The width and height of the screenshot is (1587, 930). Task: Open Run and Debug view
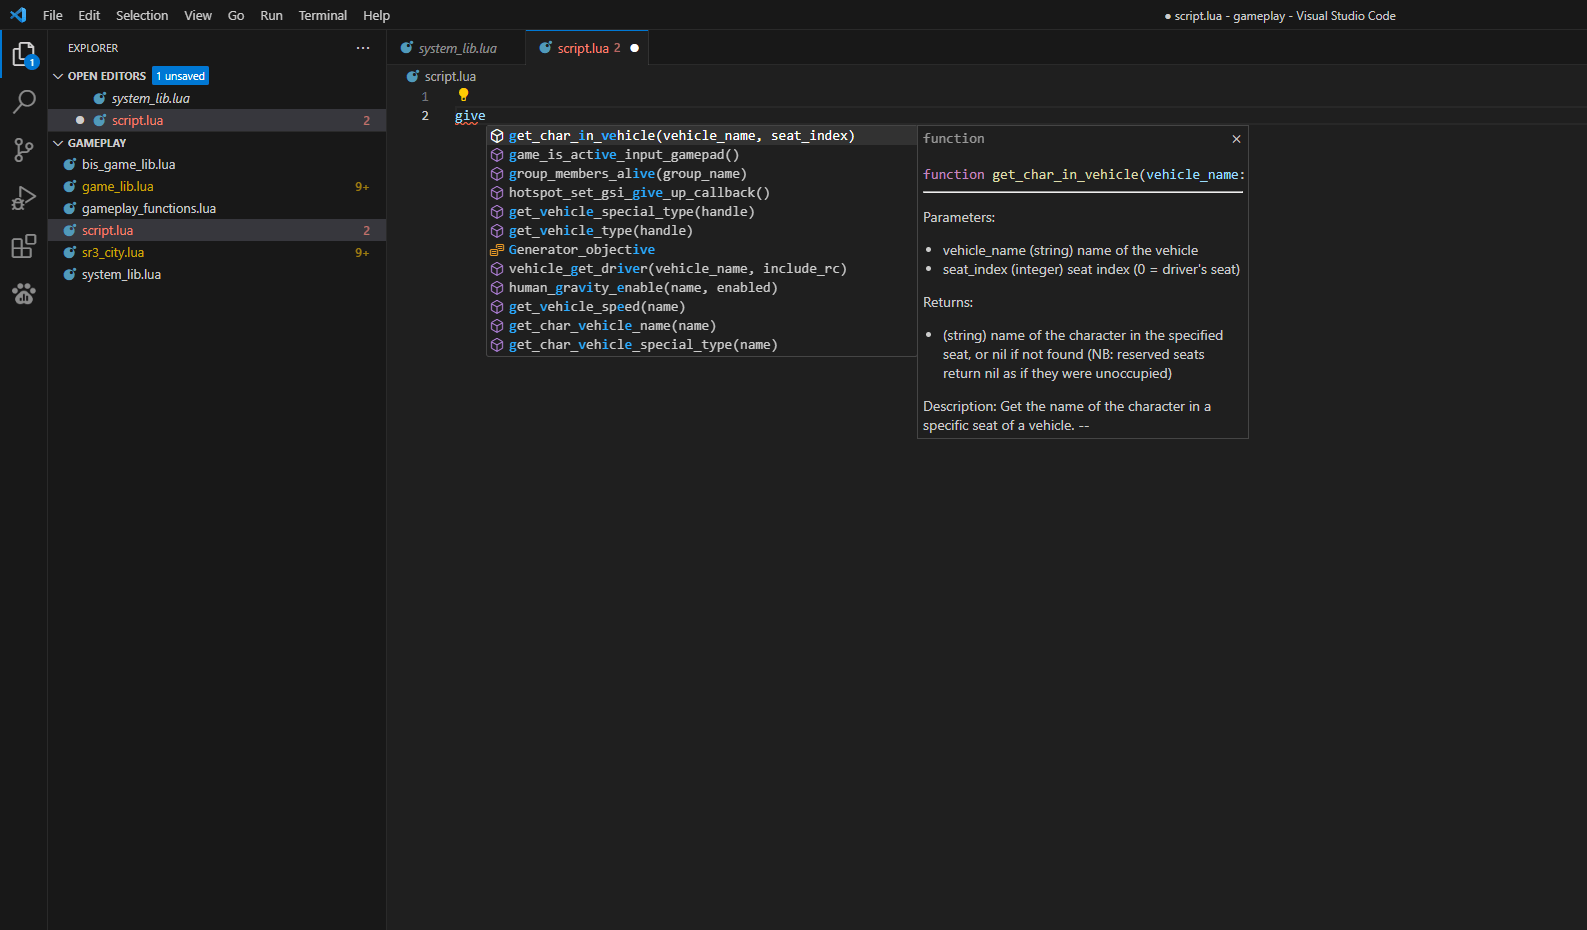(x=24, y=198)
